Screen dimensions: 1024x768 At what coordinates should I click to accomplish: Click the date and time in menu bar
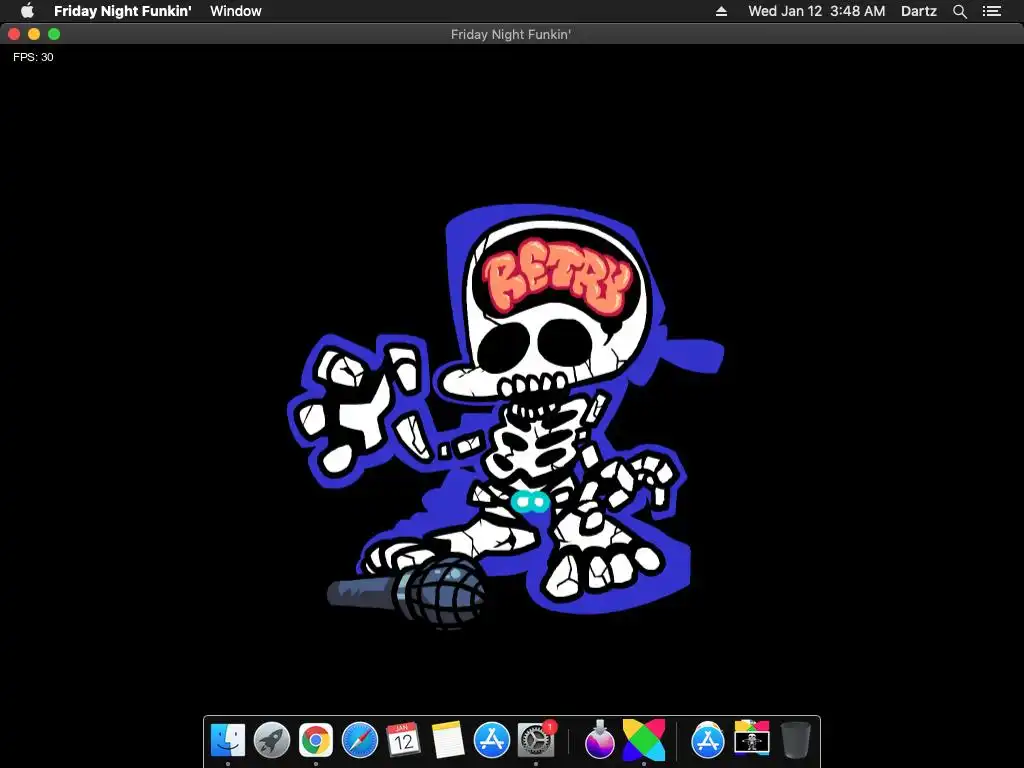pyautogui.click(x=816, y=11)
